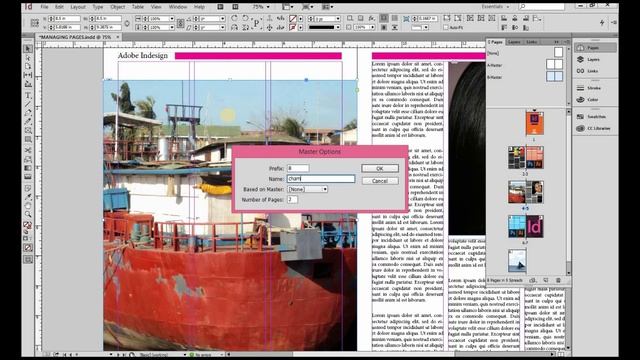The height and width of the screenshot is (360, 640).
Task: Click the fill/stroke swatch in toolbox
Action: click(x=27, y=226)
